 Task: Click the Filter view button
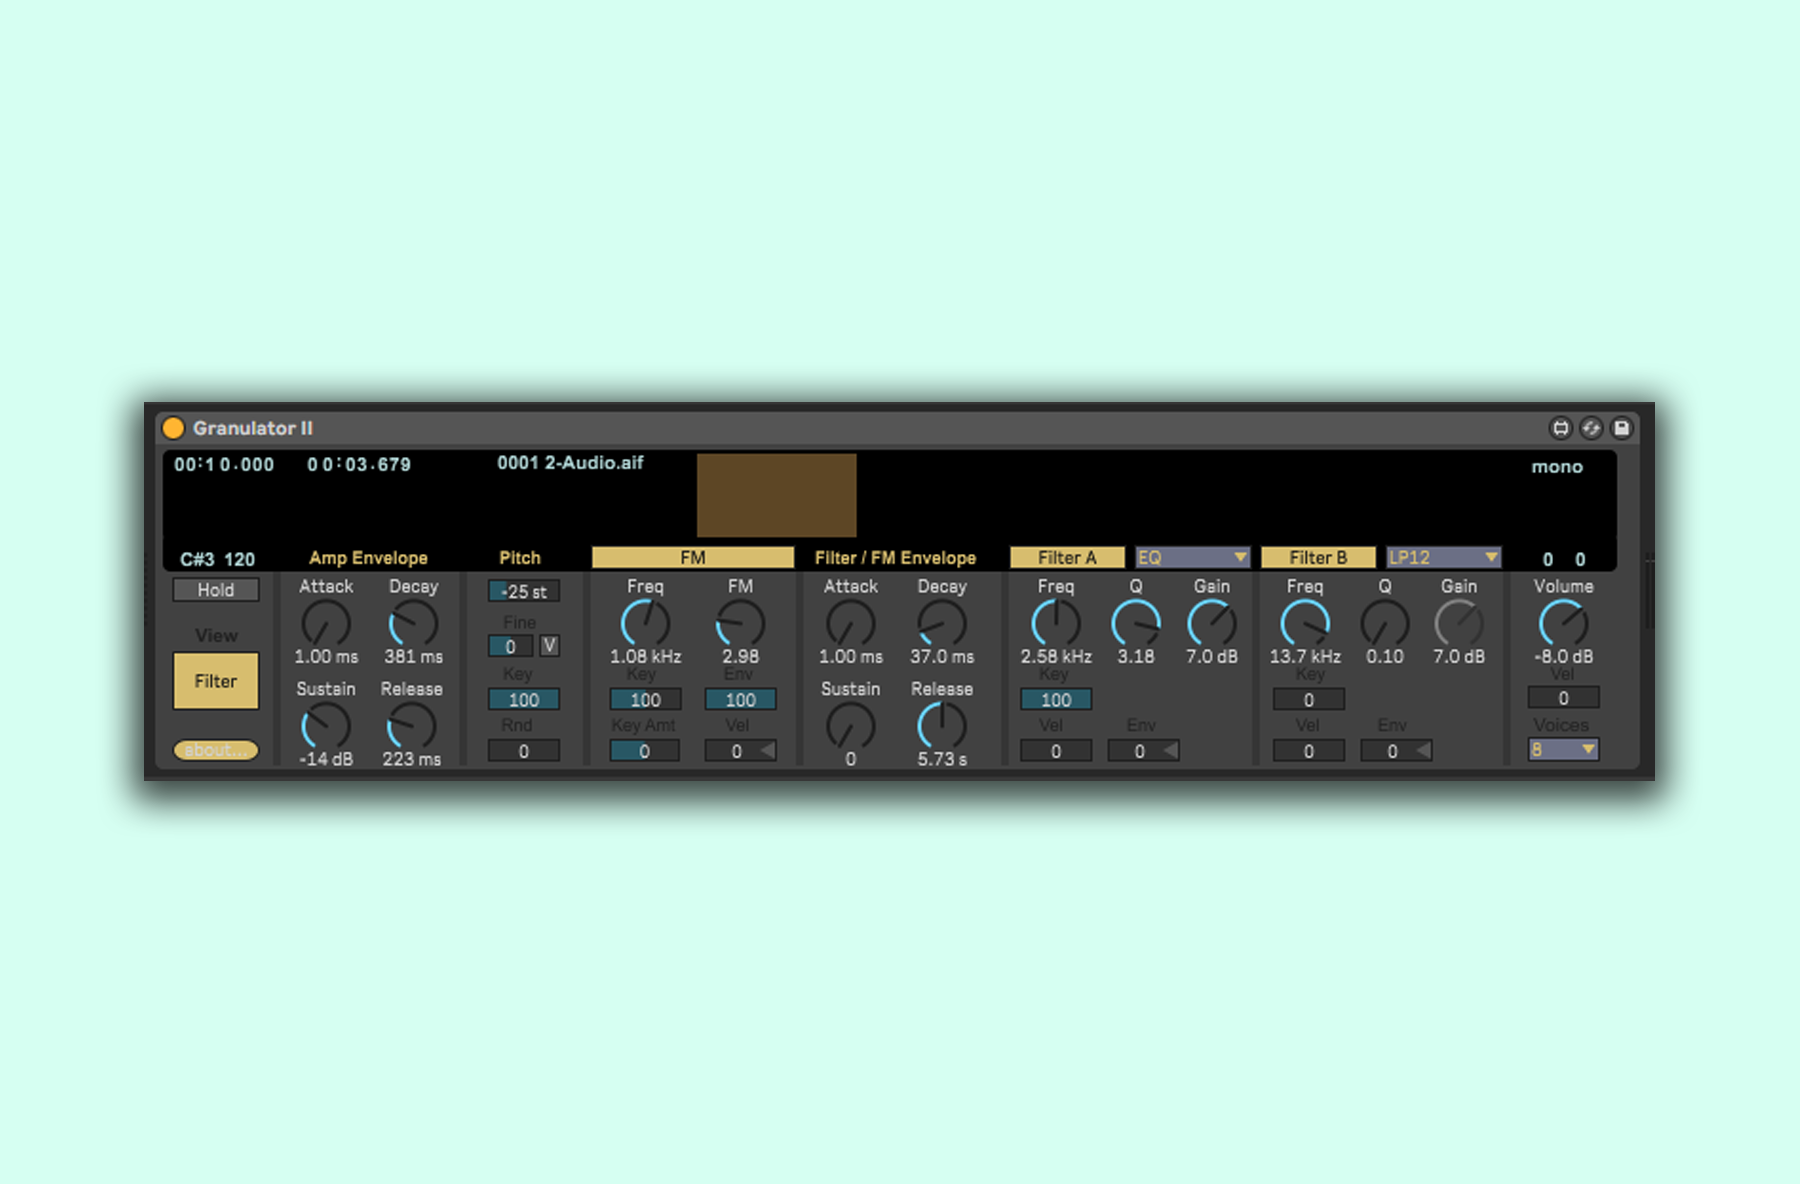(216, 681)
